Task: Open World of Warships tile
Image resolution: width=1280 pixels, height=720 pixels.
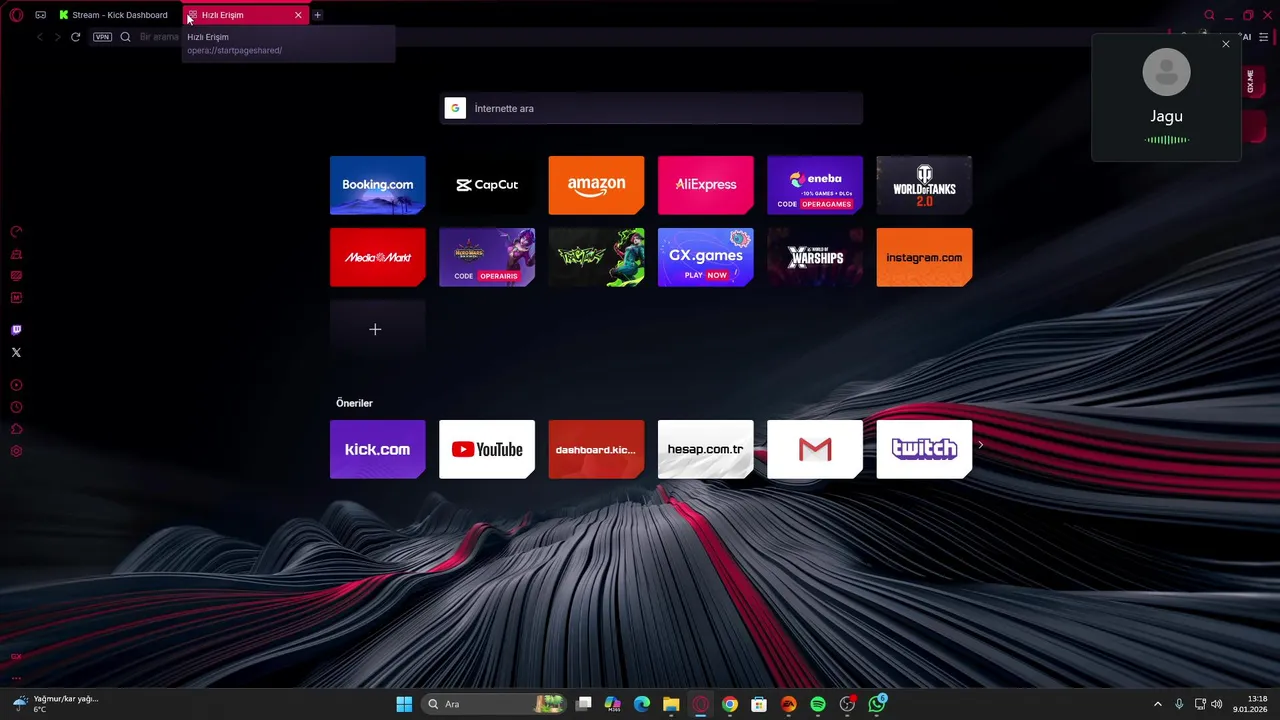Action: click(815, 257)
